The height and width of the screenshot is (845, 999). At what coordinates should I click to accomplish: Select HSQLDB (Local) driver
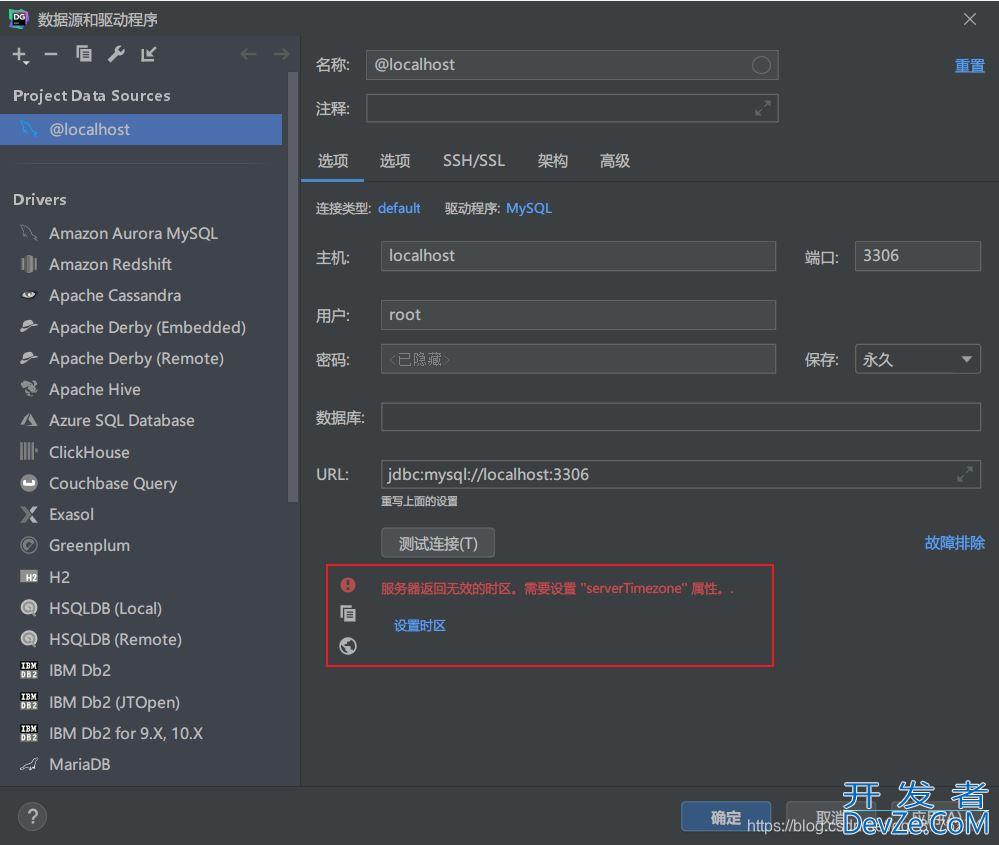point(143,609)
